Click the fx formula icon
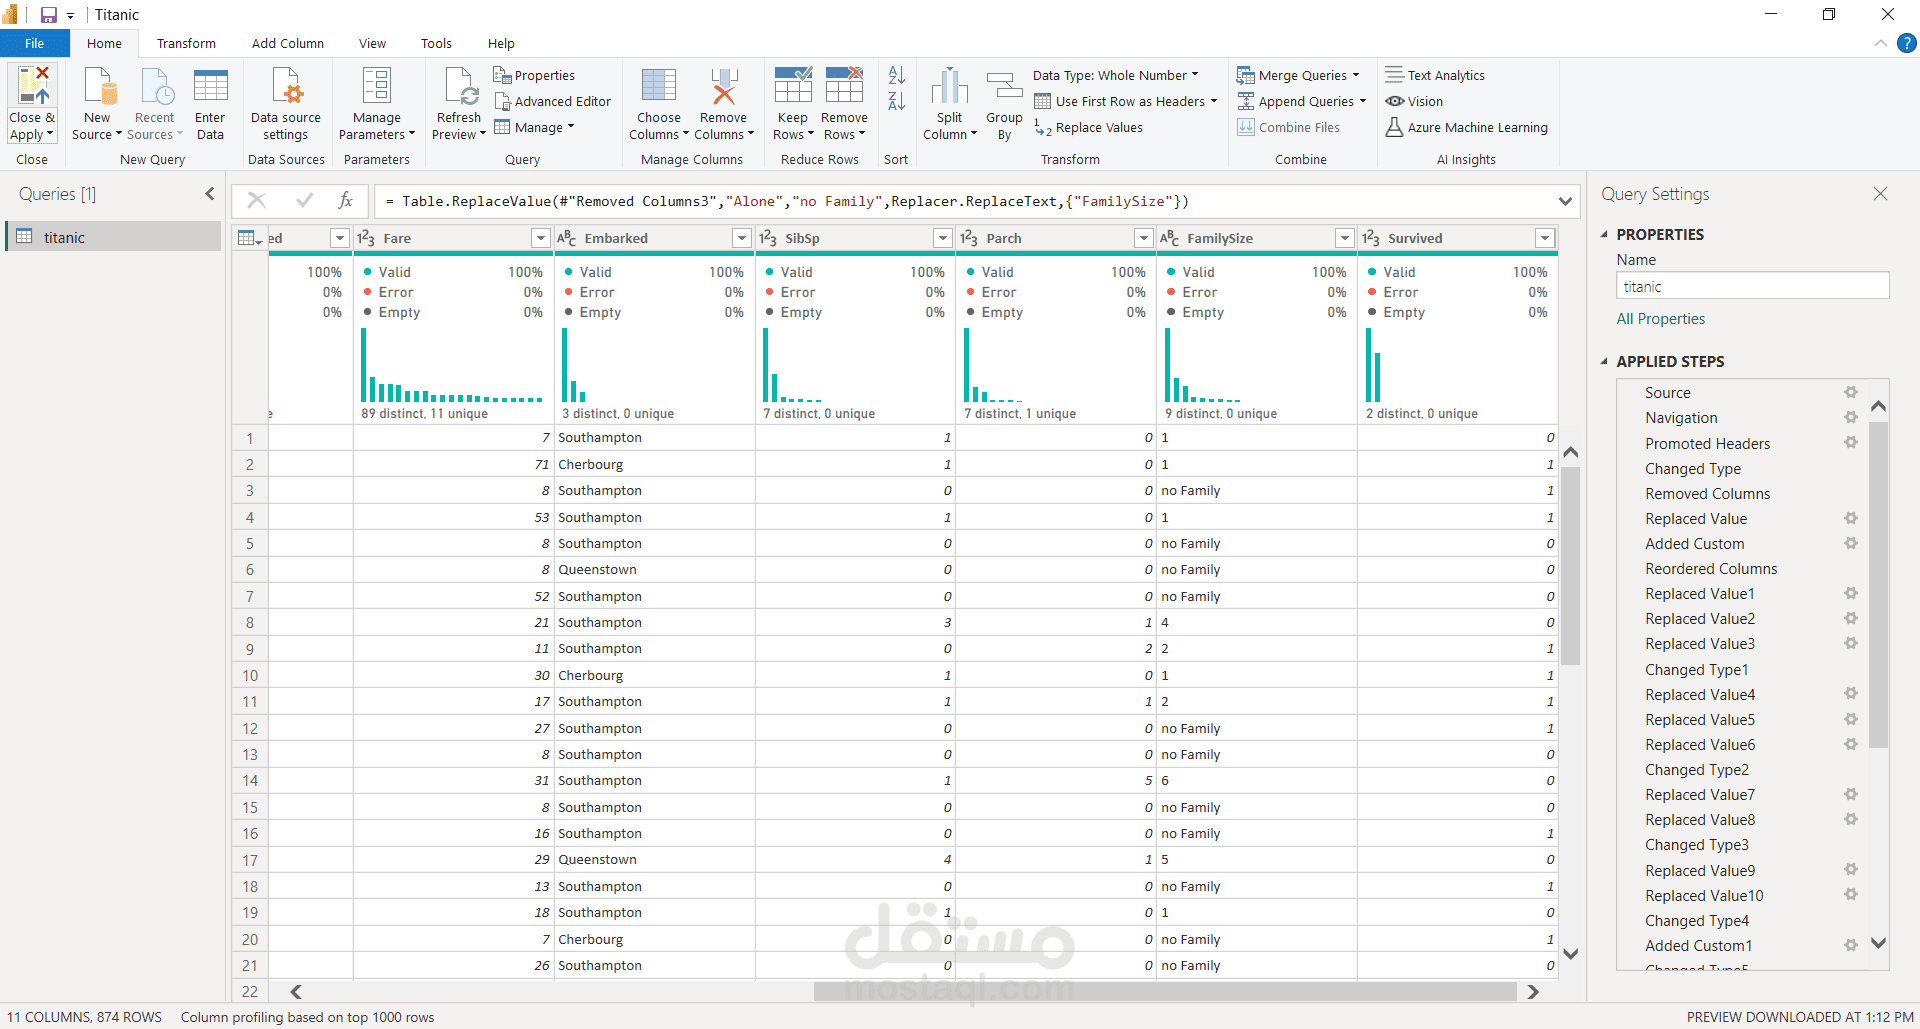Image resolution: width=1920 pixels, height=1029 pixels. pyautogui.click(x=346, y=201)
